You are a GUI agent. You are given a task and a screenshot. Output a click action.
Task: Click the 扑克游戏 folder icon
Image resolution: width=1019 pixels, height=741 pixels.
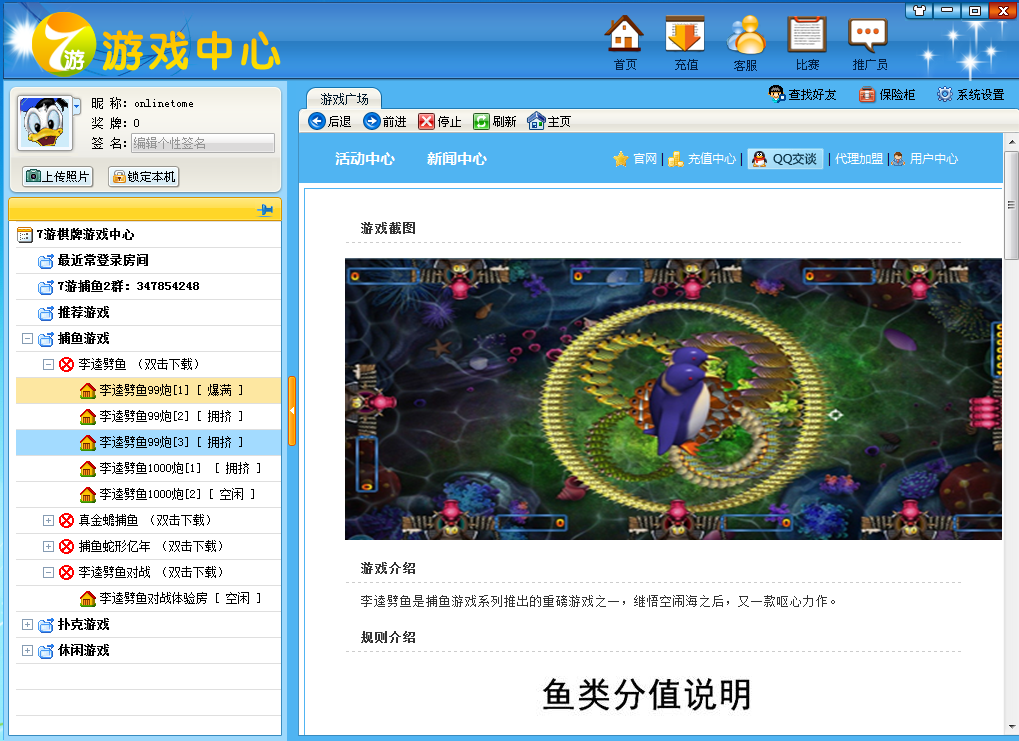[x=45, y=625]
